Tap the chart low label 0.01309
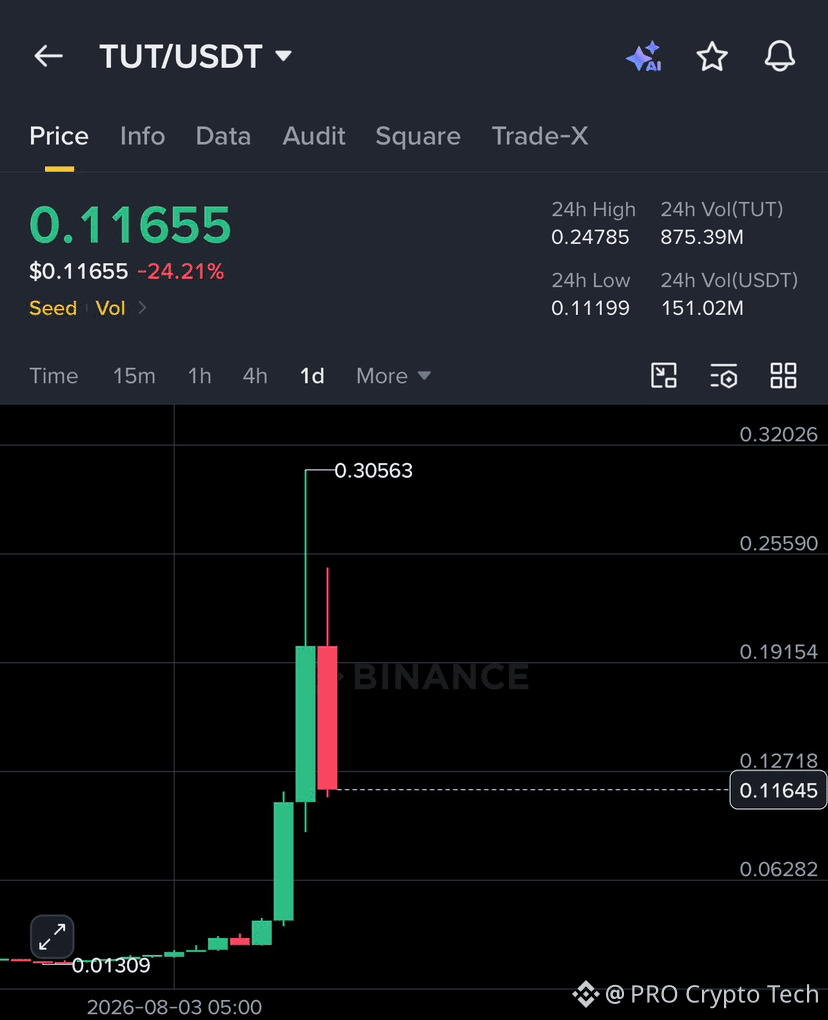The width and height of the screenshot is (828, 1020). click(111, 965)
